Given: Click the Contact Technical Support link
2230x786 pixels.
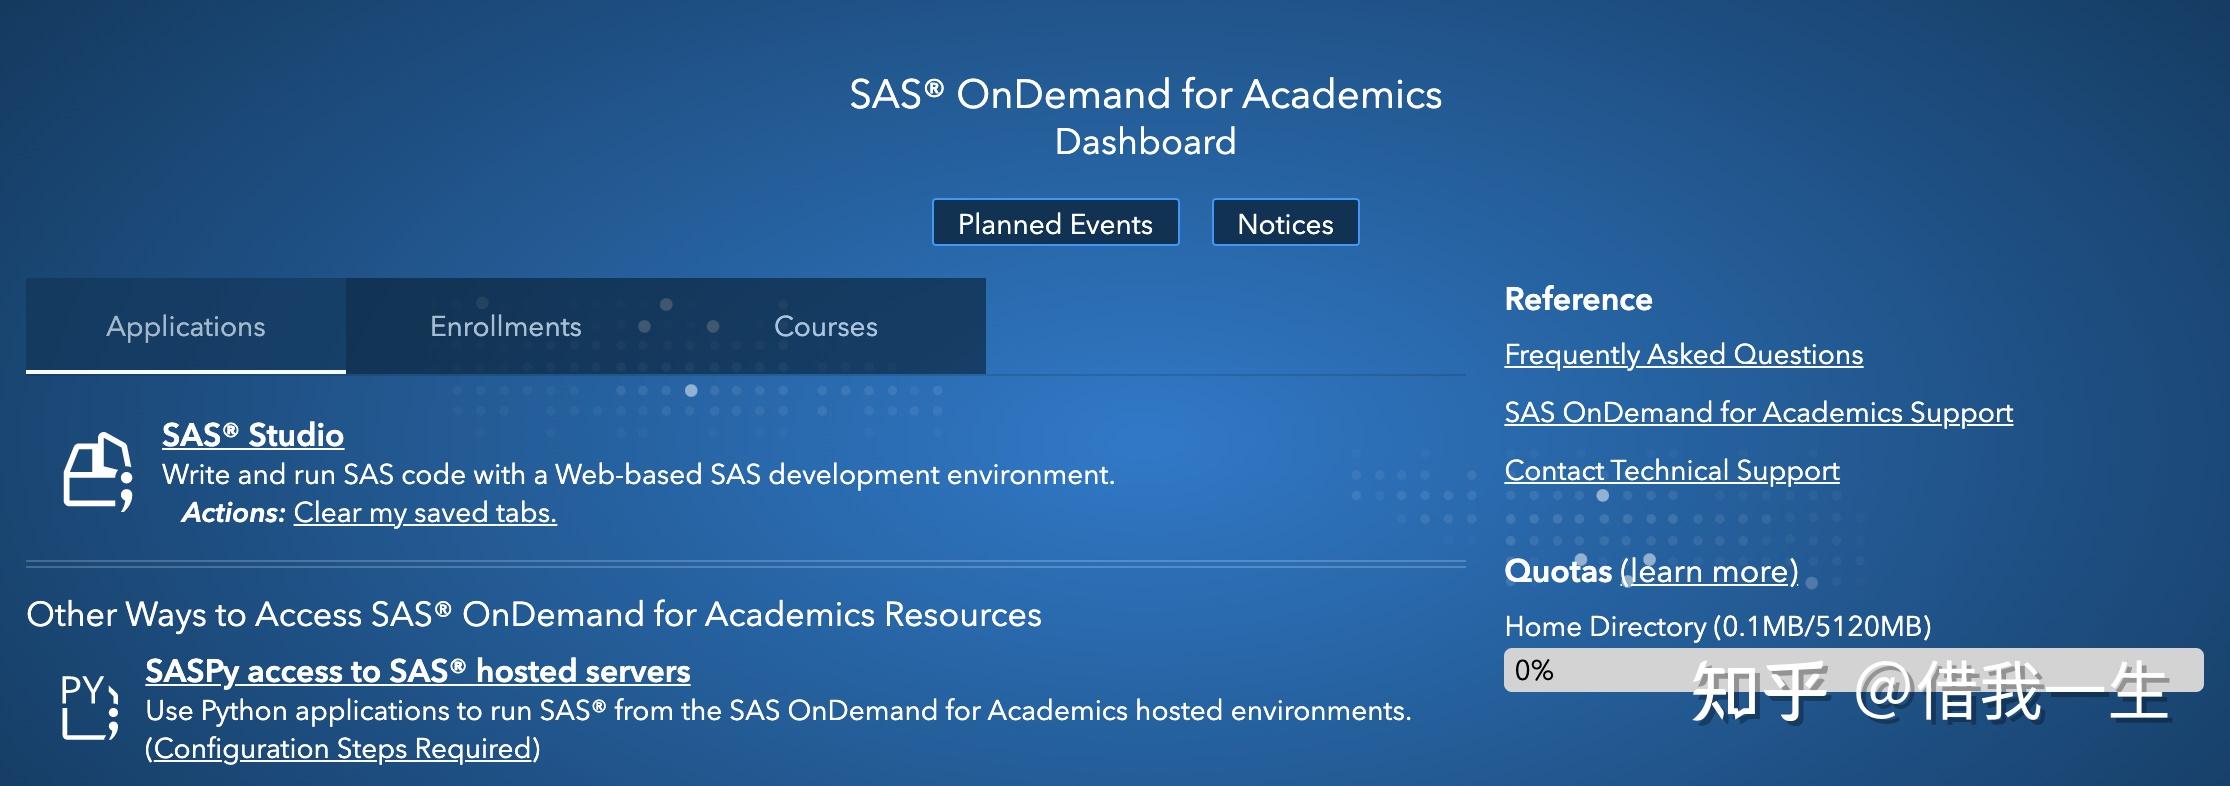Looking at the screenshot, I should (1671, 471).
